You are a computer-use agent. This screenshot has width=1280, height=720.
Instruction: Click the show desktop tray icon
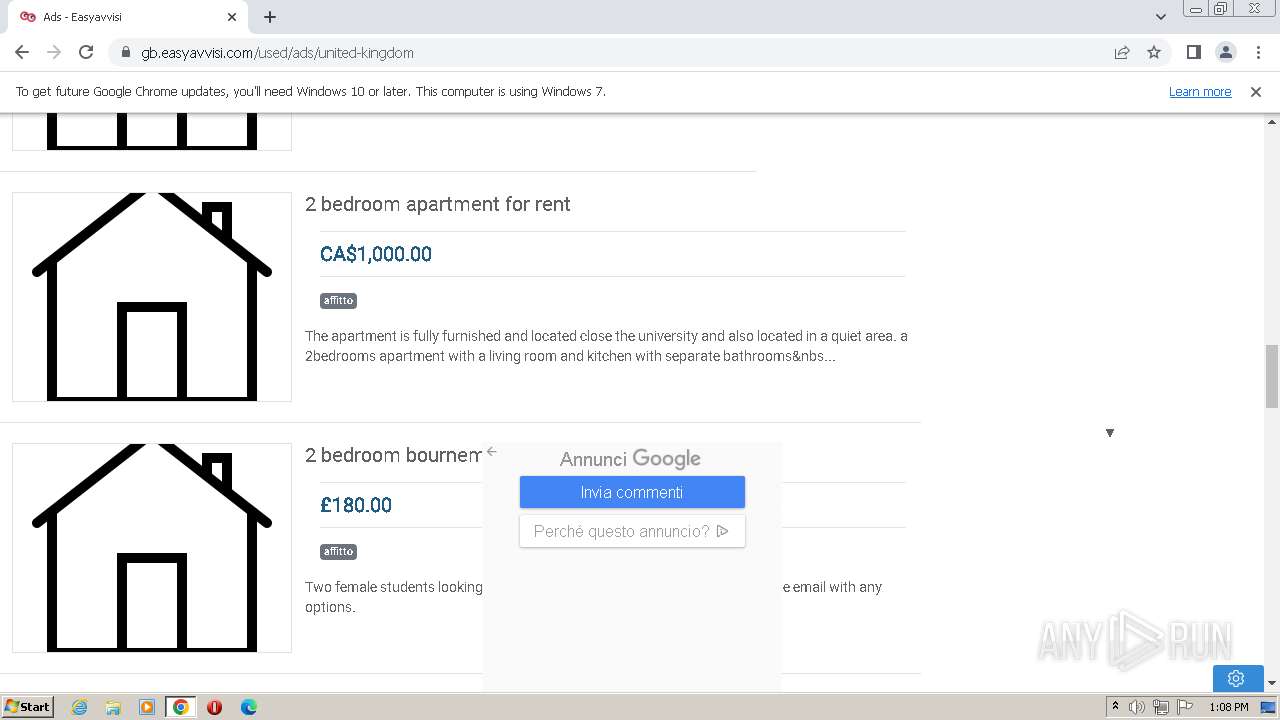click(x=1269, y=707)
